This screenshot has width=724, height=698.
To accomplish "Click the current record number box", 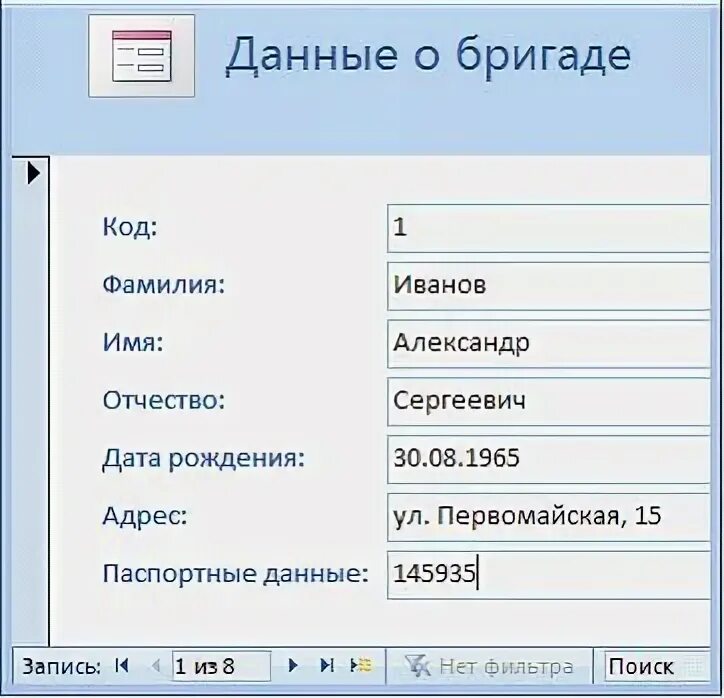I will (x=222, y=666).
